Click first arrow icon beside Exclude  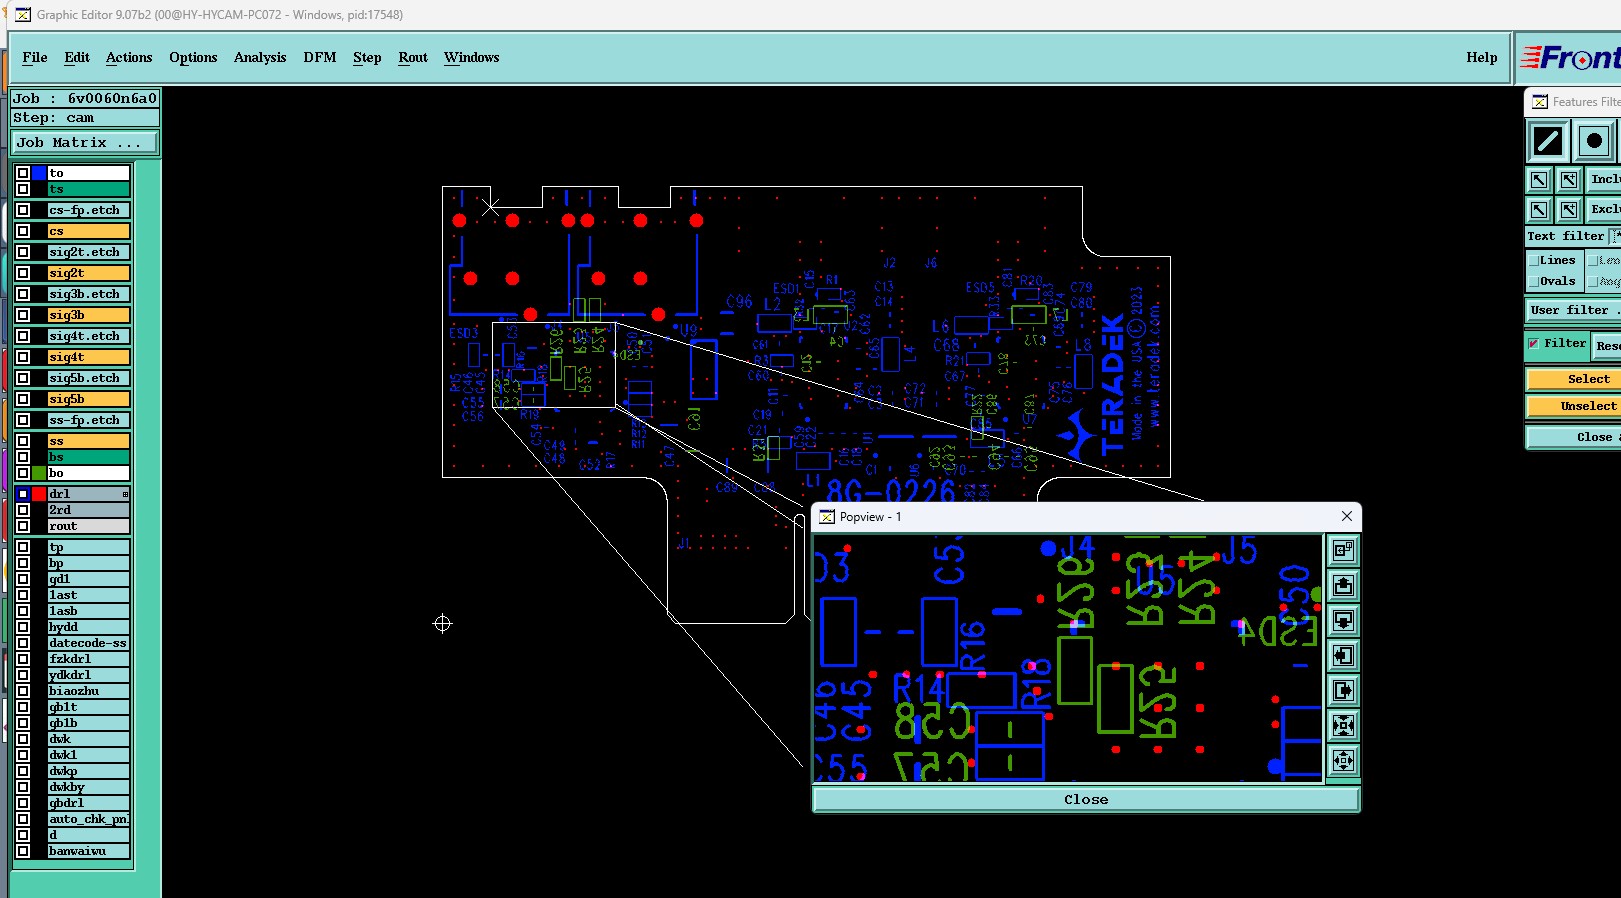pos(1539,209)
